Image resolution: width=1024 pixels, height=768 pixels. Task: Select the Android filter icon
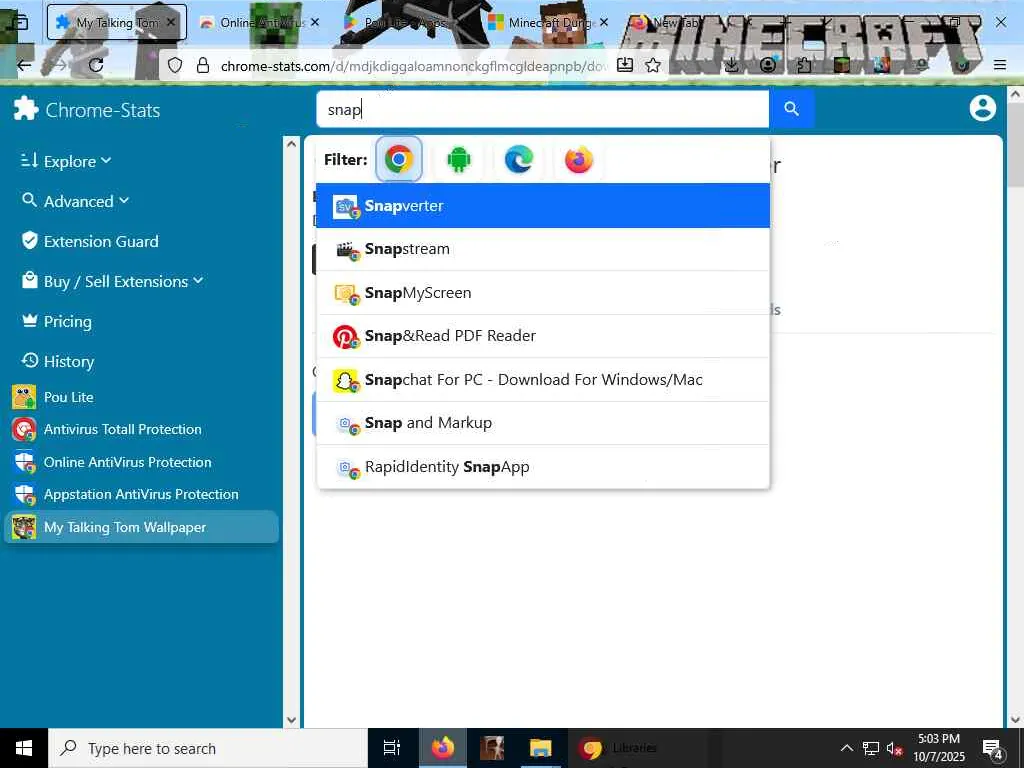(x=458, y=159)
